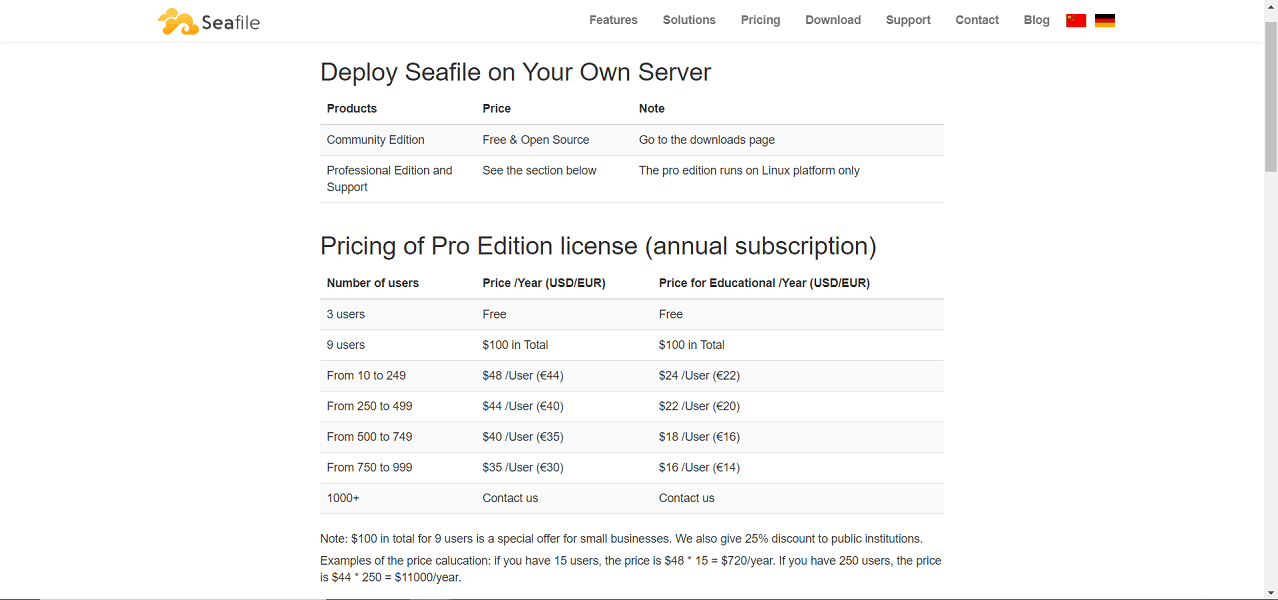Select the 'Deploy Seafile on Your Own Server' heading
Image resolution: width=1278 pixels, height=600 pixels.
click(x=516, y=72)
